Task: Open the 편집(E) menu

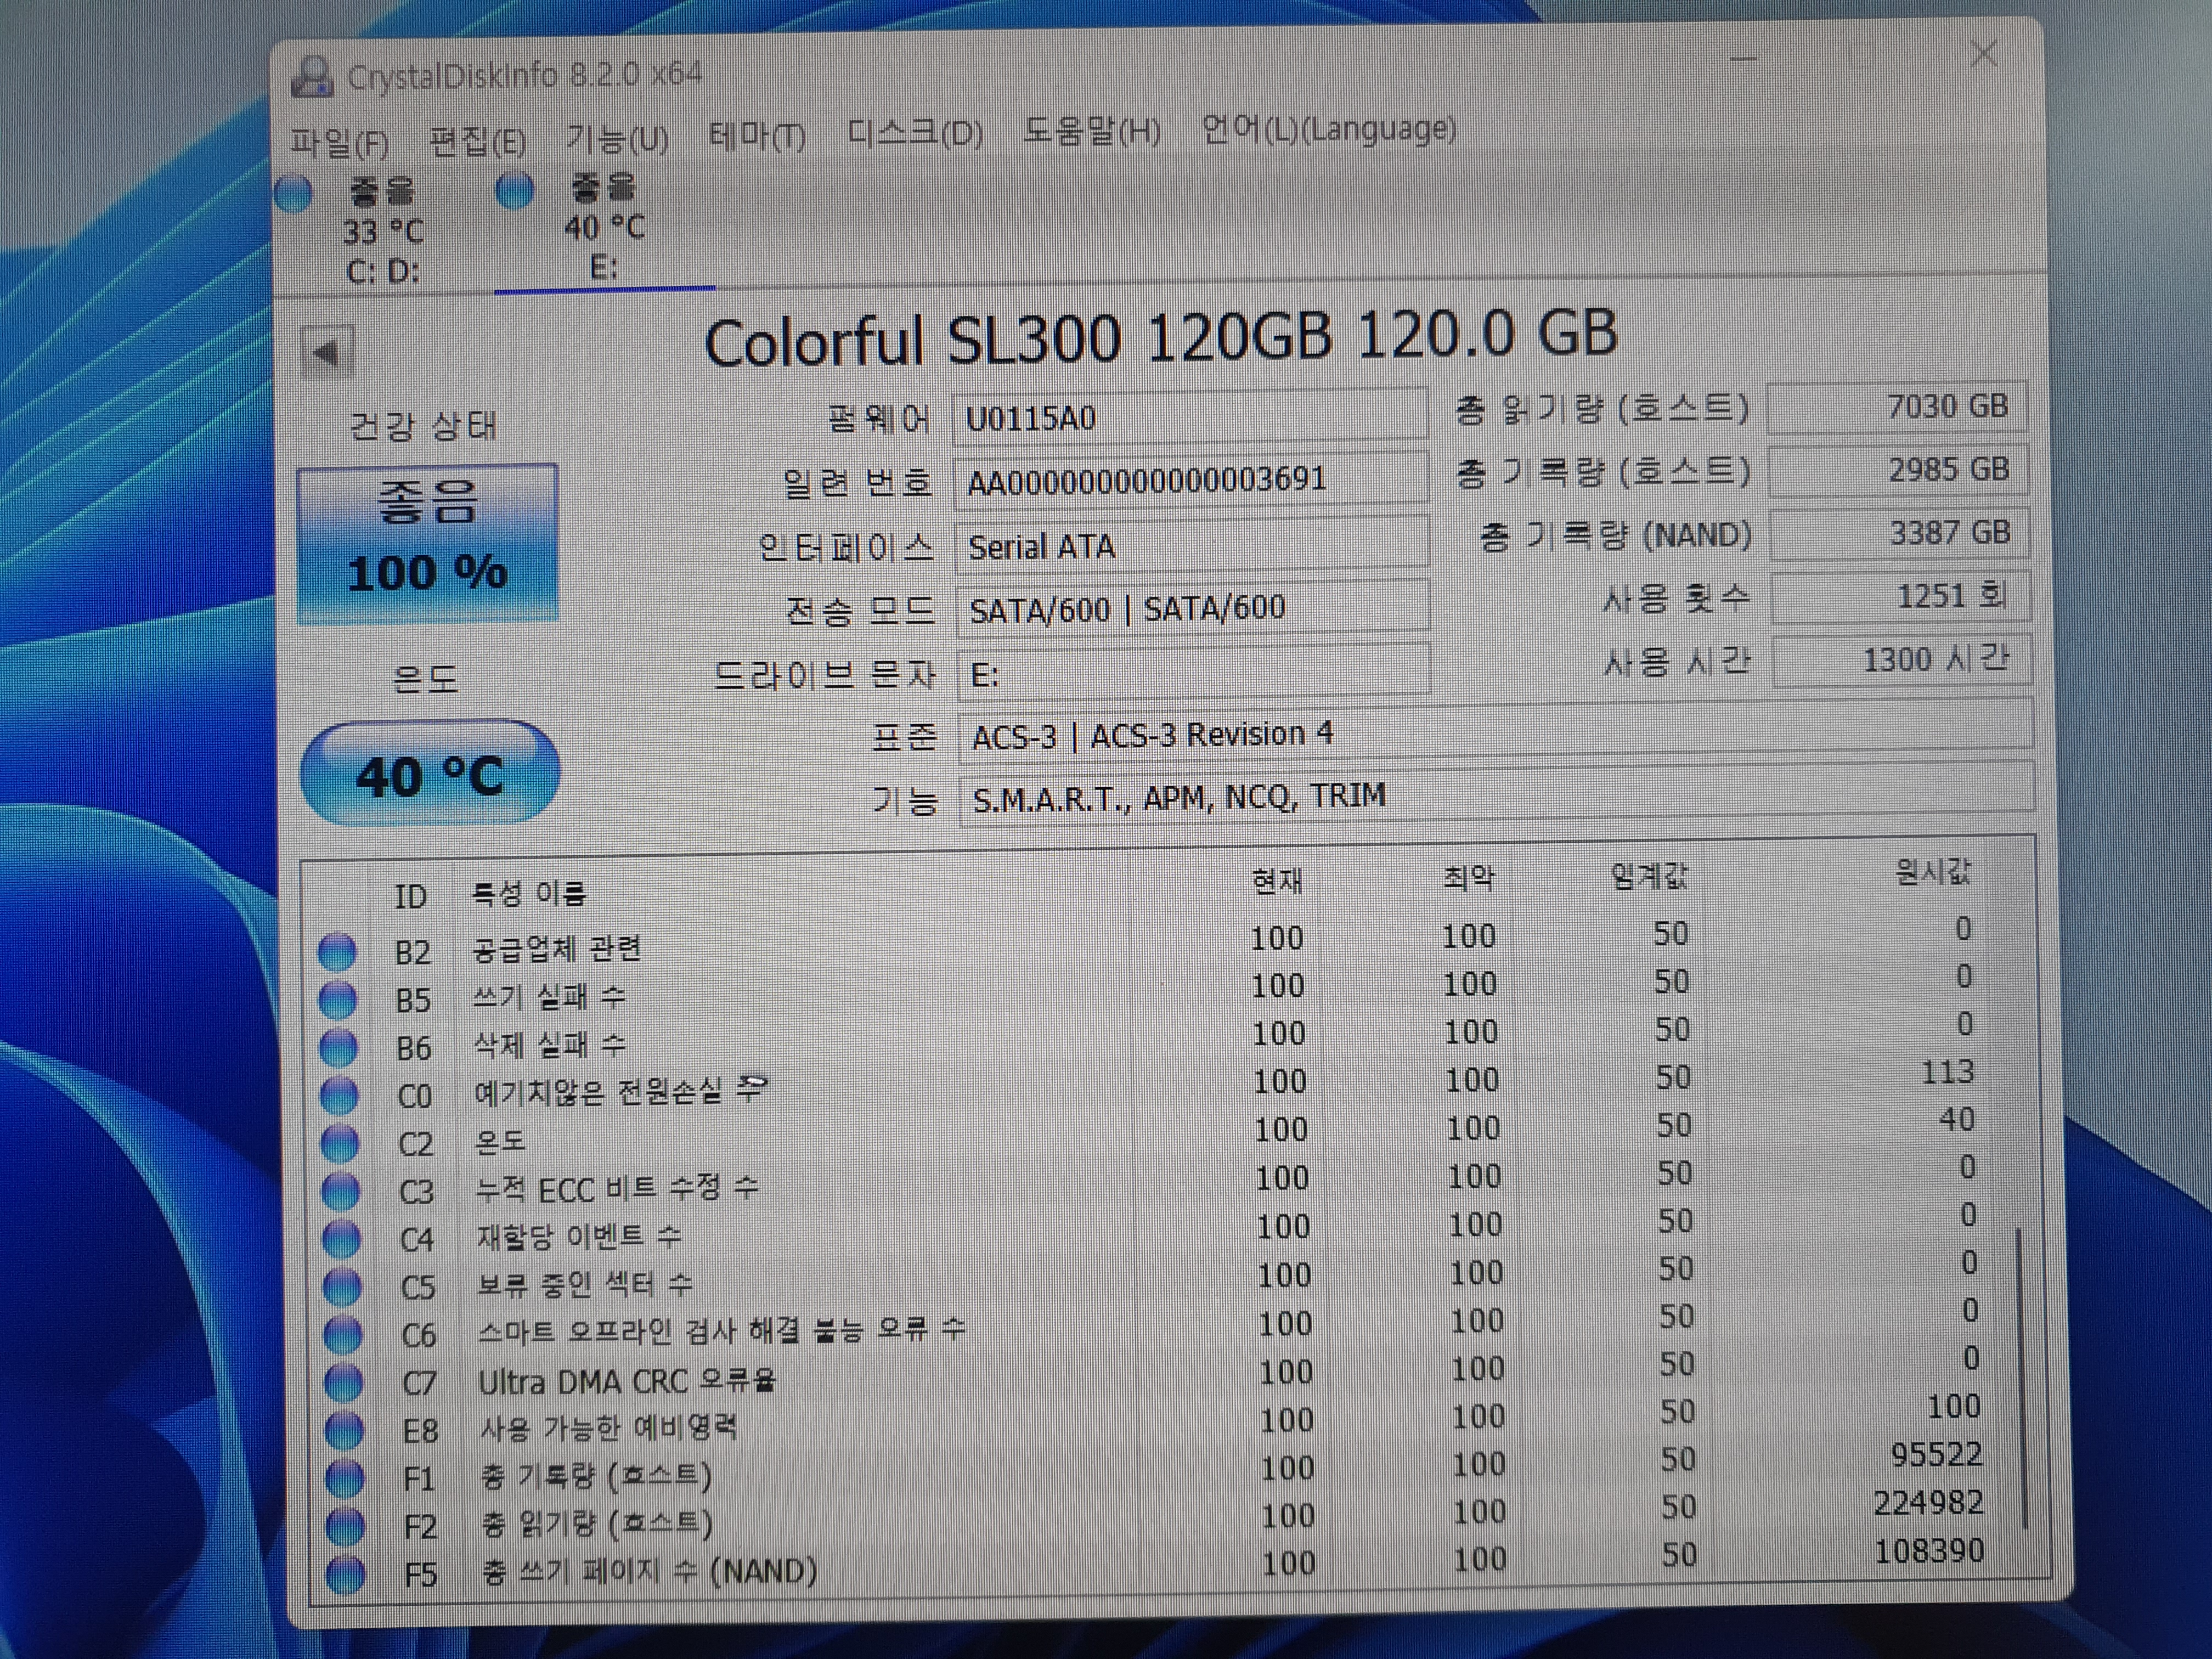Action: point(478,141)
